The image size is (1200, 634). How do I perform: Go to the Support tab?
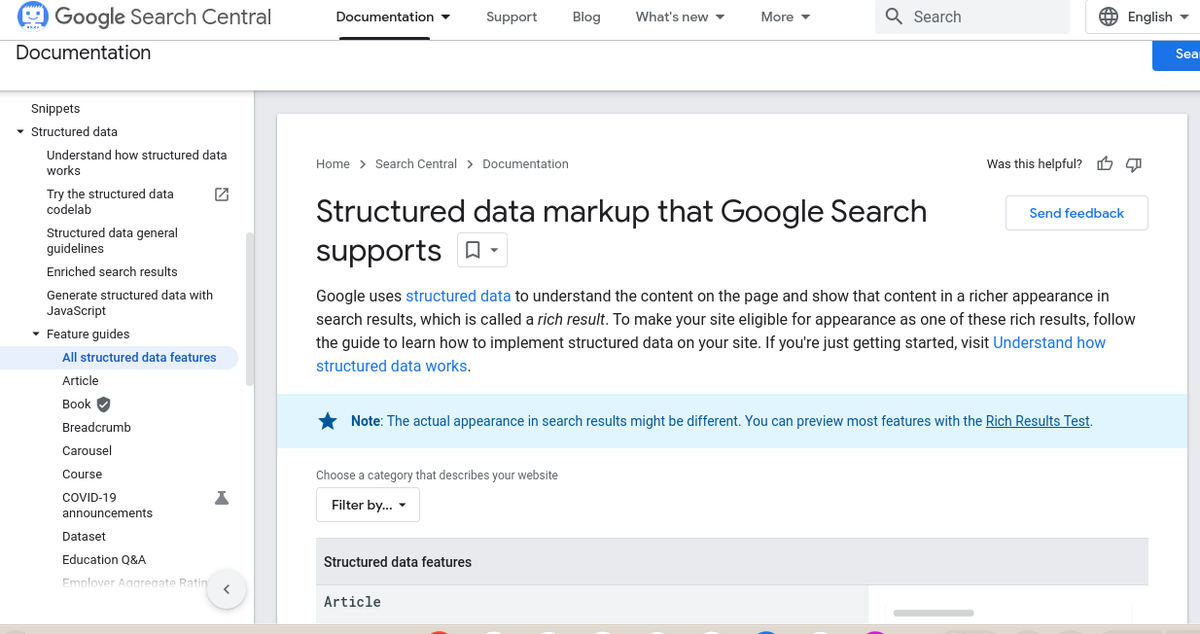(511, 17)
